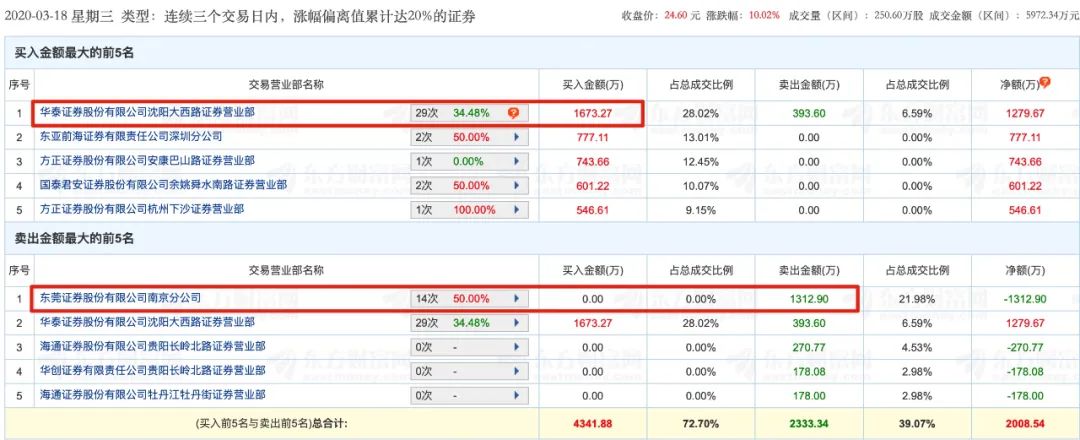Expand the 华泰证券 sell-table row arrow

point(516,323)
